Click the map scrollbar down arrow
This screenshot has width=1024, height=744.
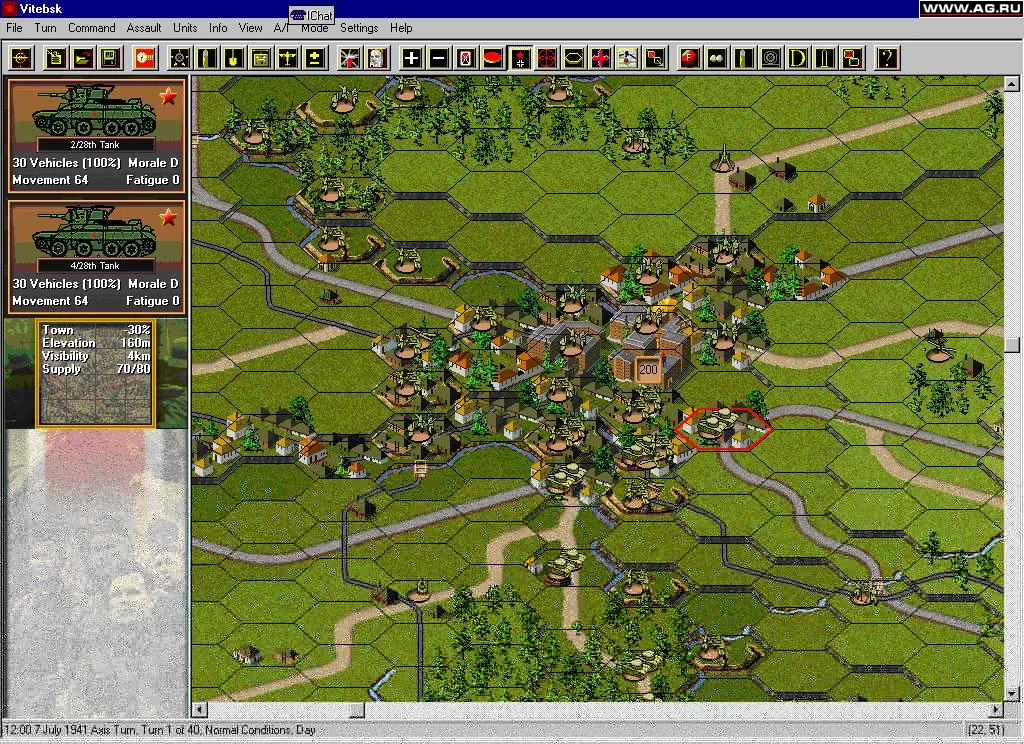pyautogui.click(x=1012, y=694)
